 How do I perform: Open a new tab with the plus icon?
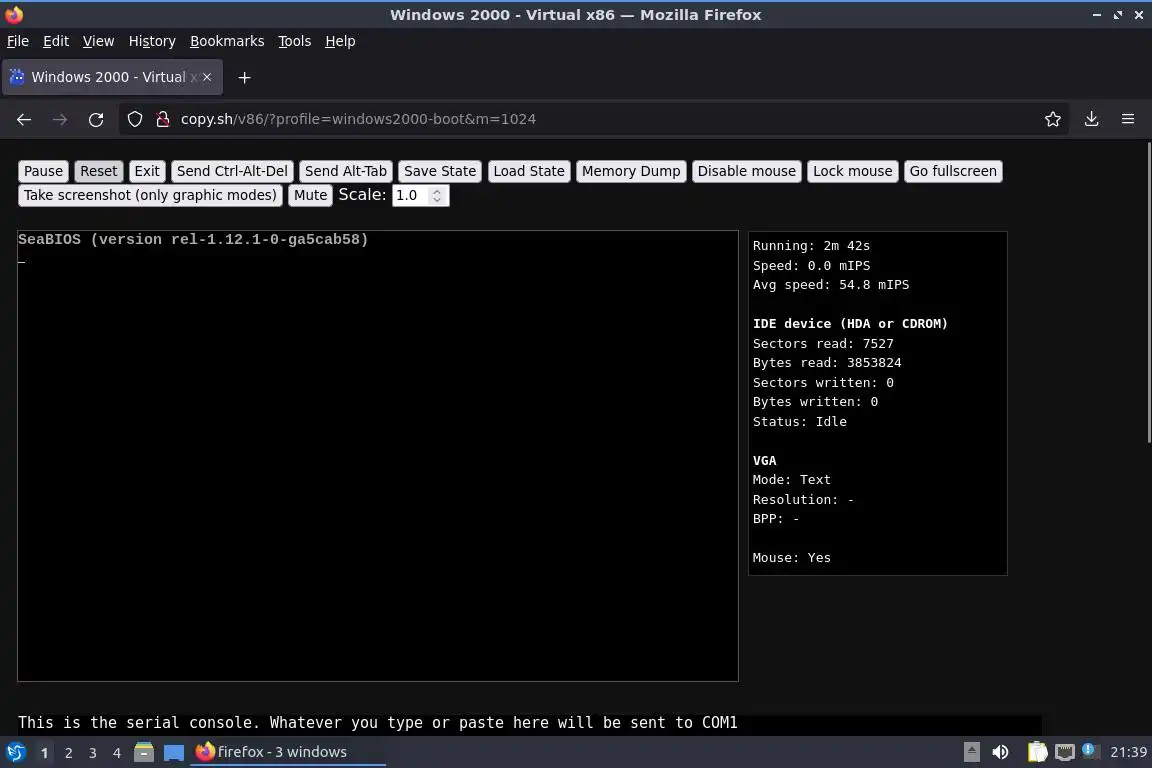[x=245, y=77]
